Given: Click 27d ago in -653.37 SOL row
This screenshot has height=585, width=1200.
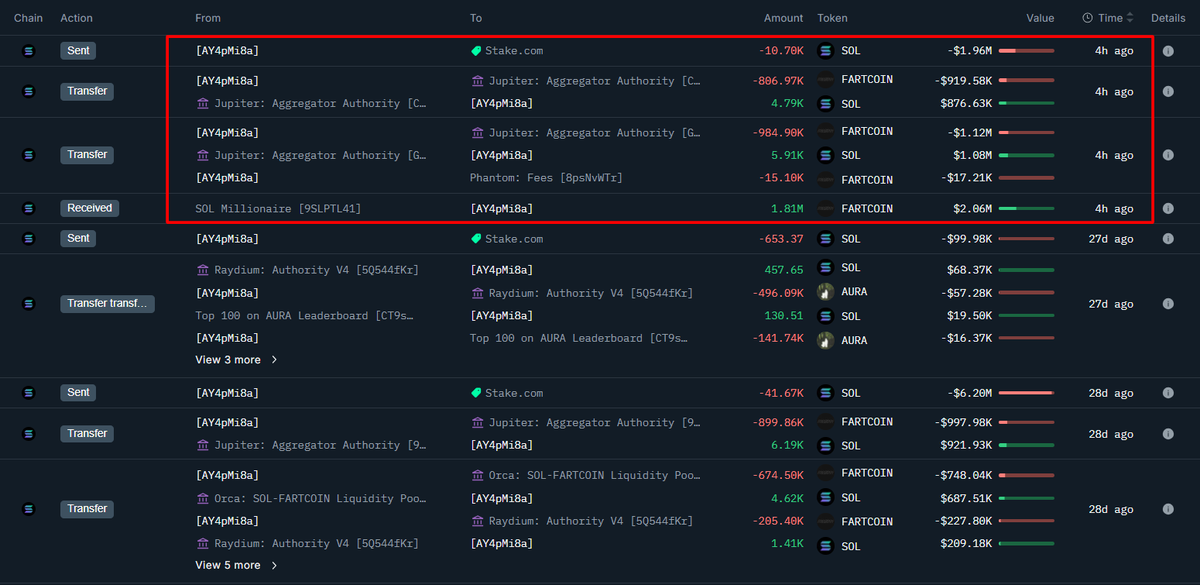Looking at the screenshot, I should pos(1111,239).
